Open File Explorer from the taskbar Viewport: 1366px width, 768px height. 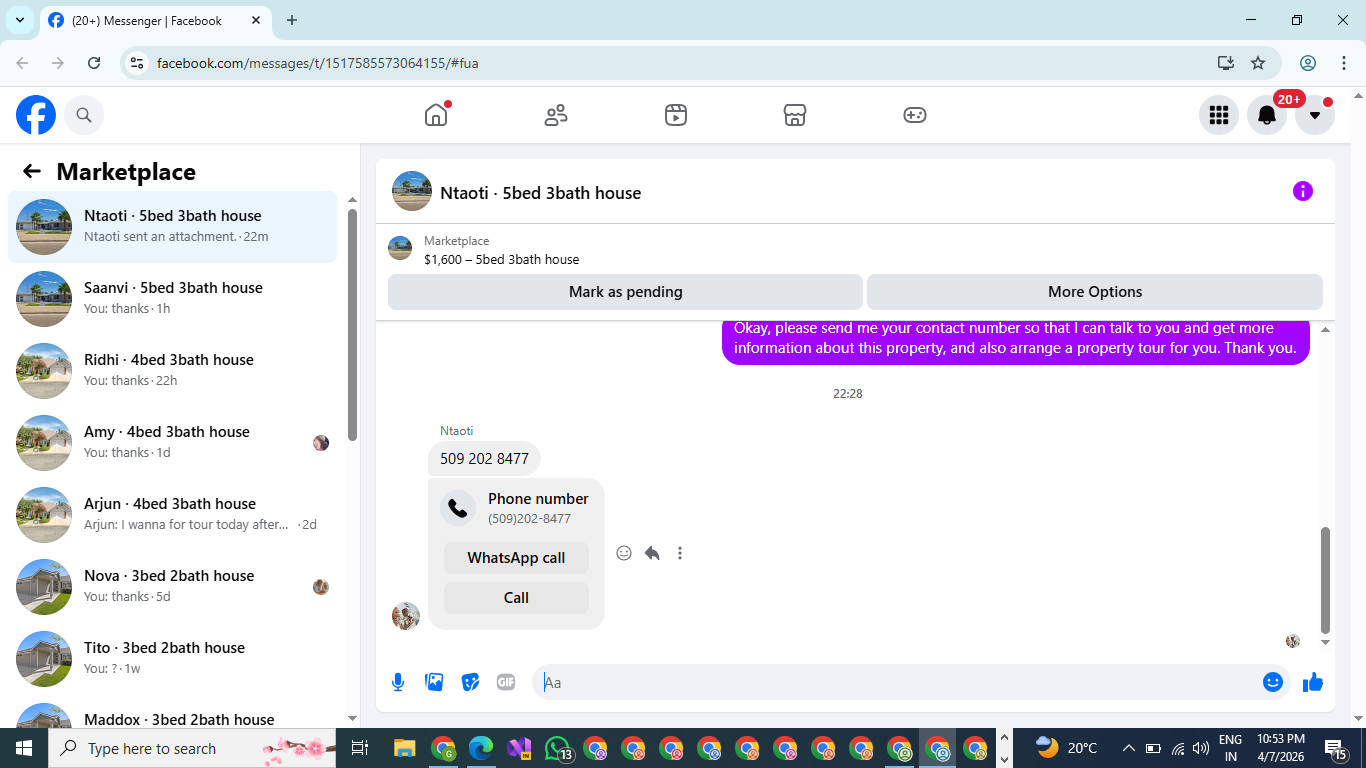point(404,748)
